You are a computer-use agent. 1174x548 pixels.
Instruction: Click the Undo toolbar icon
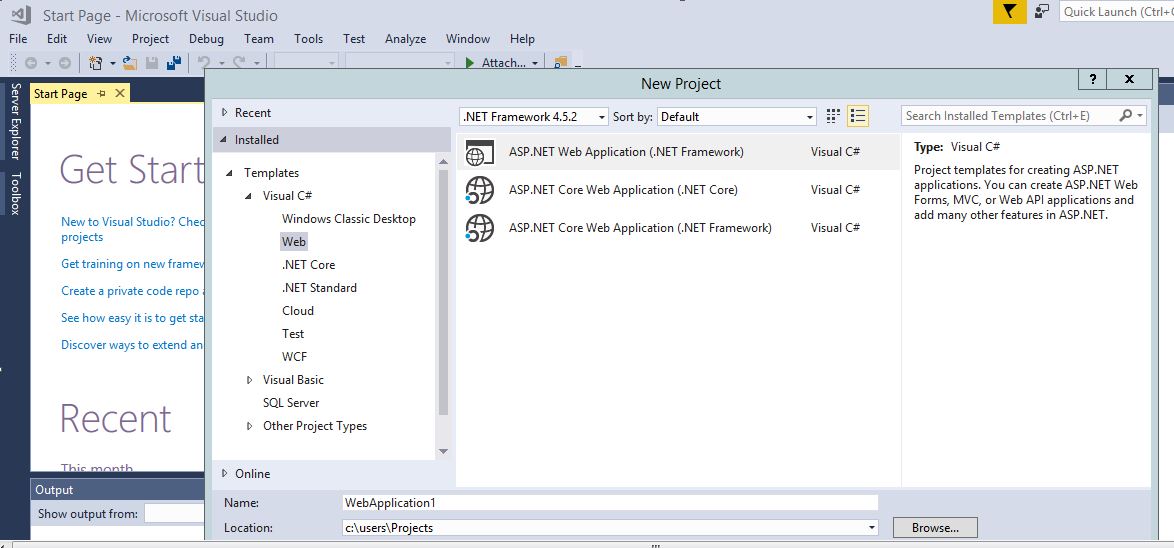(204, 64)
